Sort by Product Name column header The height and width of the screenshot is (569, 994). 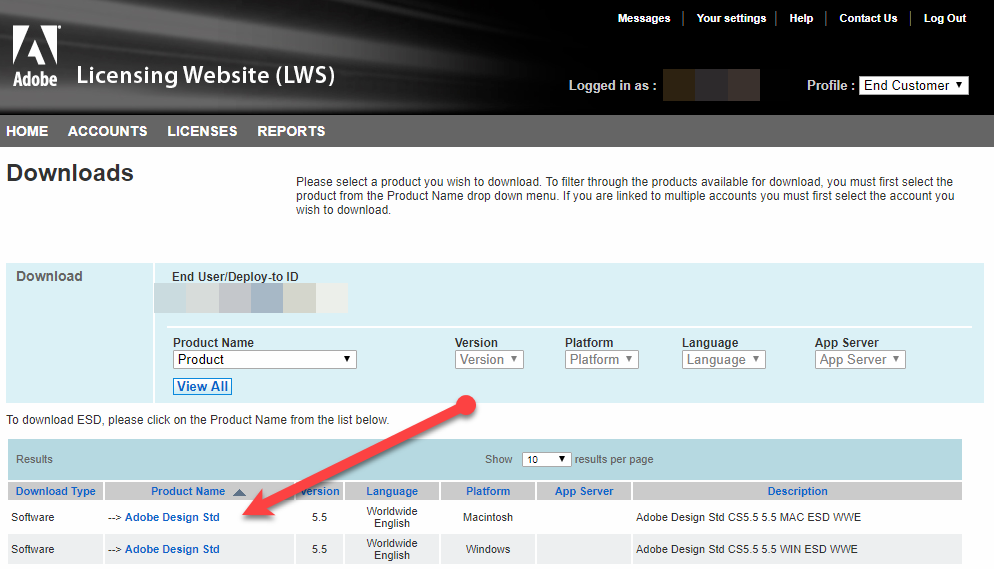pos(188,491)
